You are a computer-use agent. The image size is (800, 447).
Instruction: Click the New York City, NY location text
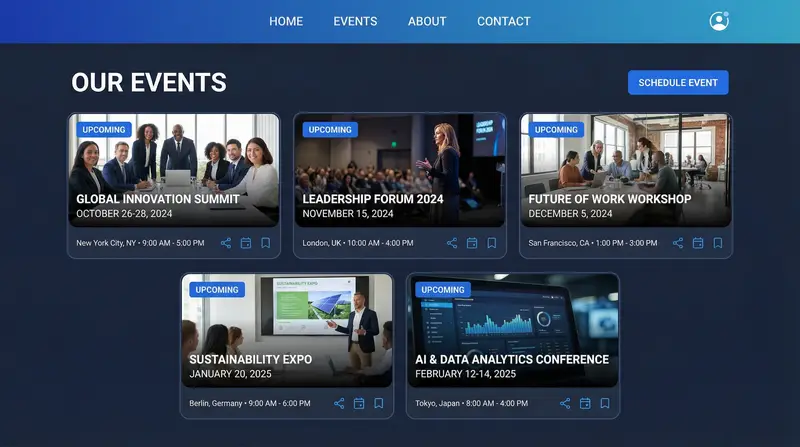point(106,243)
